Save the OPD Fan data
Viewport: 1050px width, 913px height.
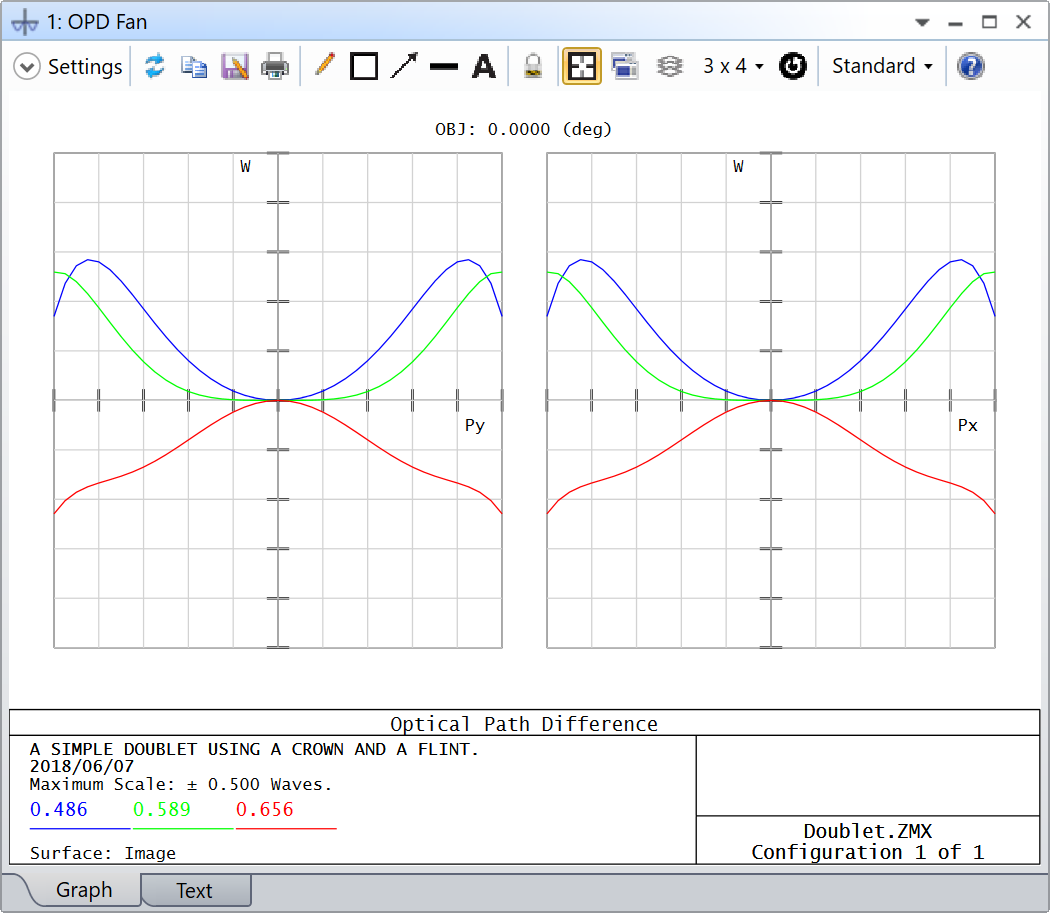[x=235, y=66]
